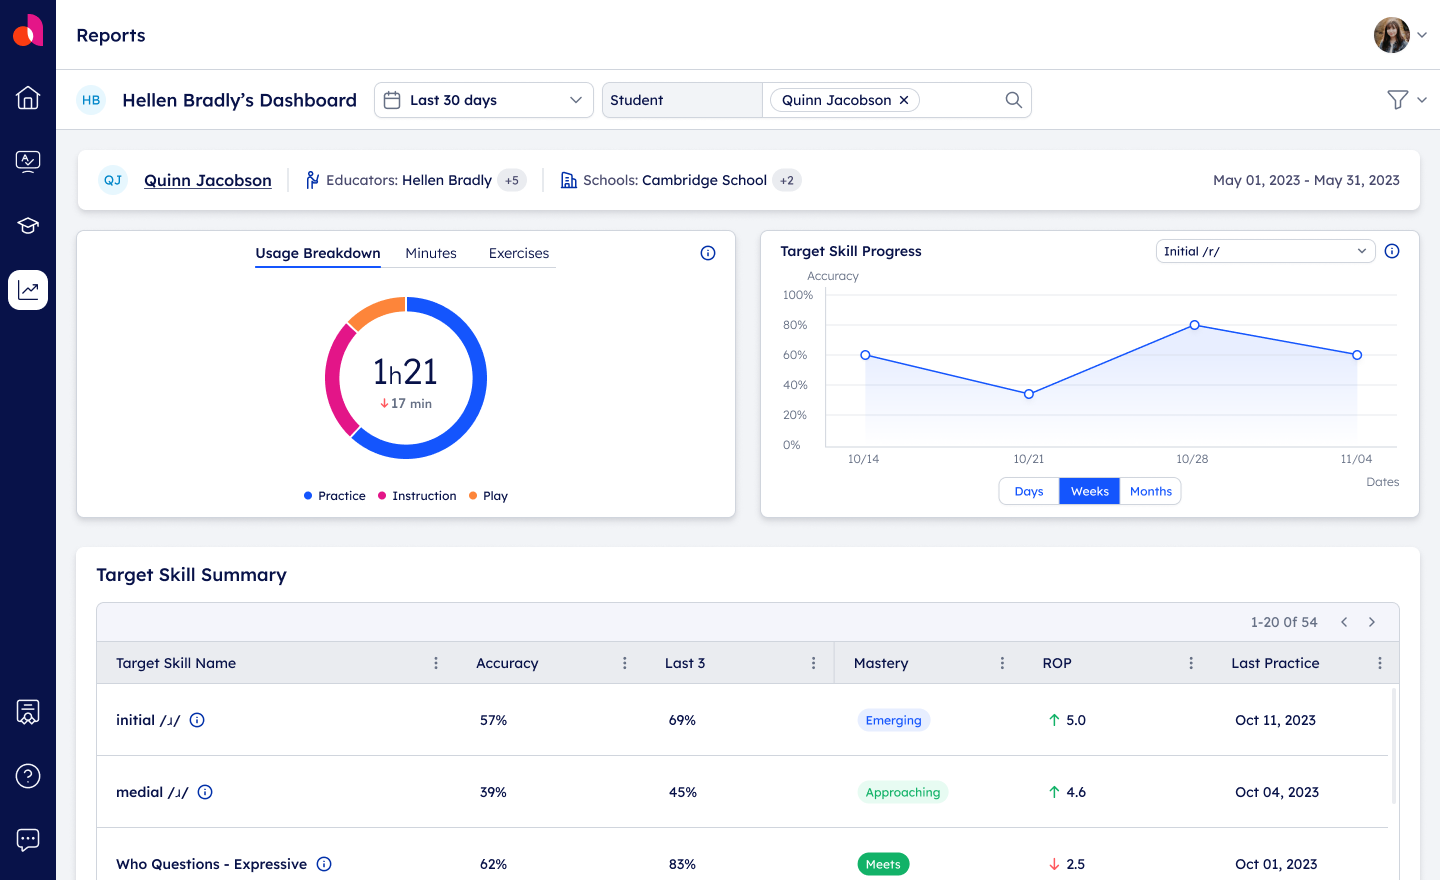Go to previous table page
1440x880 pixels.
(x=1344, y=622)
